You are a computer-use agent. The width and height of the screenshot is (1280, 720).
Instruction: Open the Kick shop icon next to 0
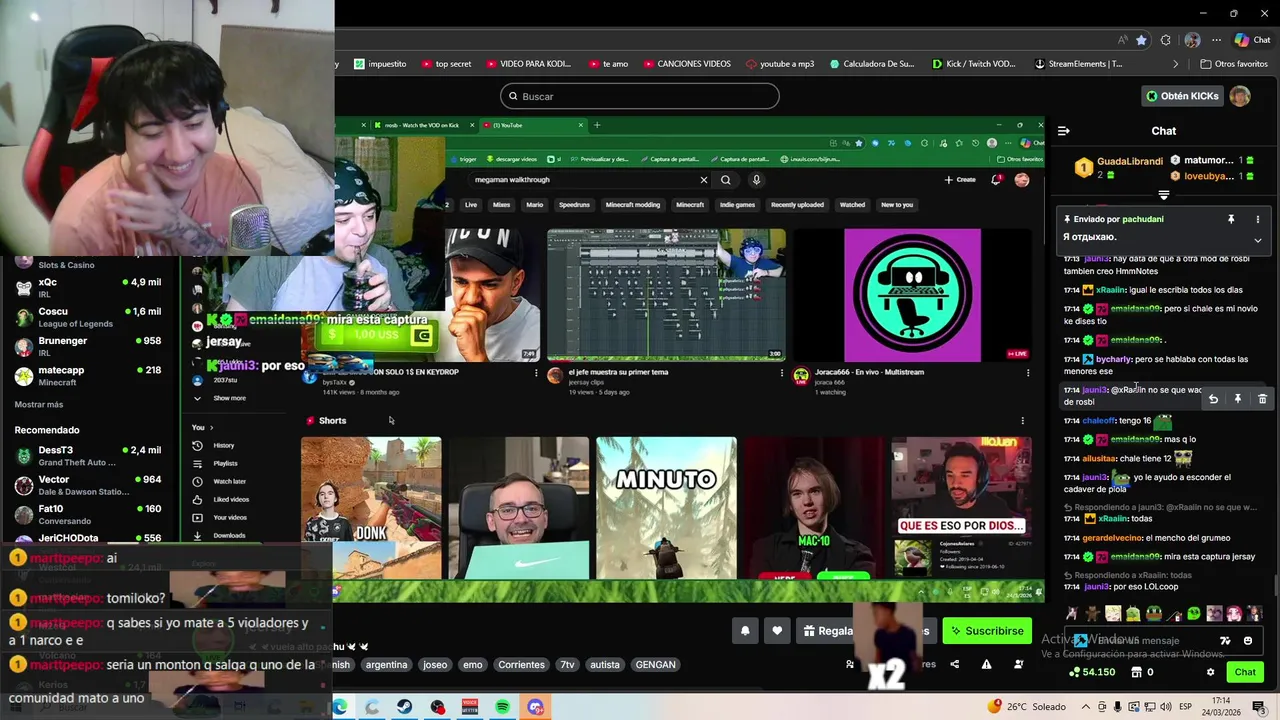tap(1136, 672)
